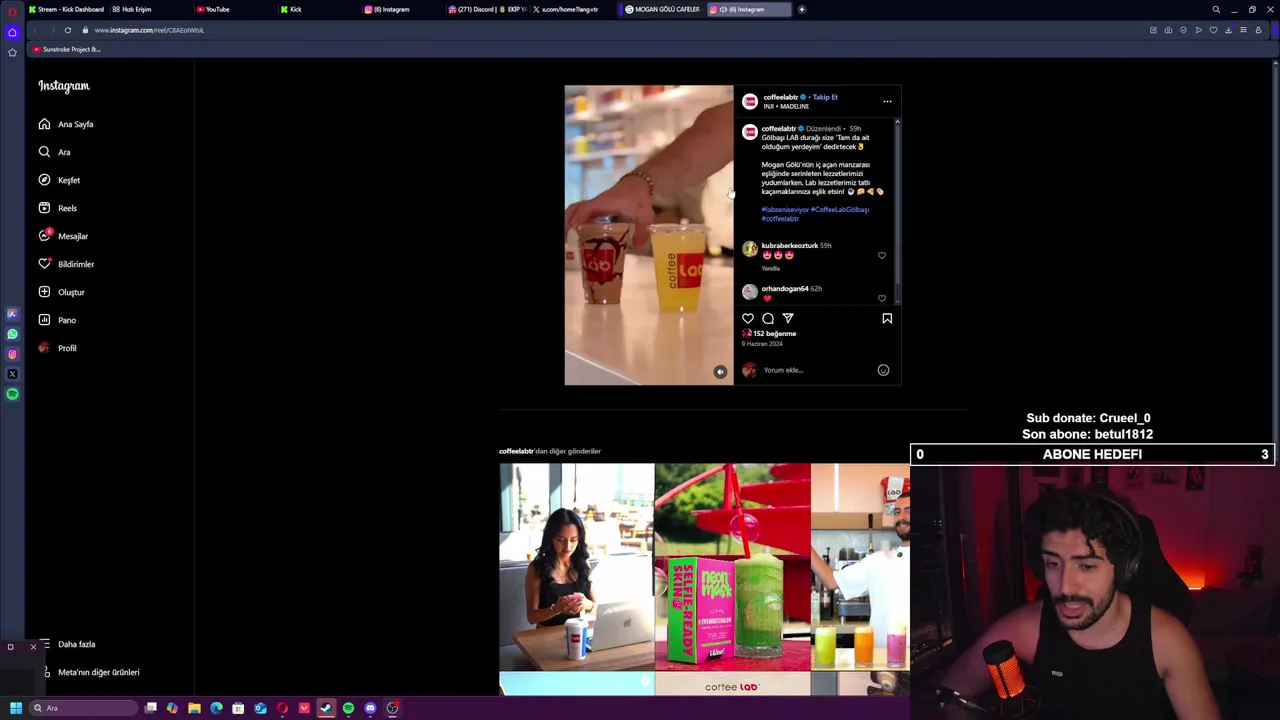Open the post's three-dot options menu
The width and height of the screenshot is (1280, 720).
coord(887,101)
